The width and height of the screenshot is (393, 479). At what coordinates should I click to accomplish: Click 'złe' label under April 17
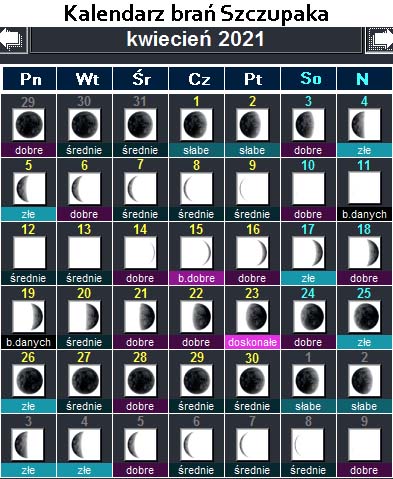308,278
